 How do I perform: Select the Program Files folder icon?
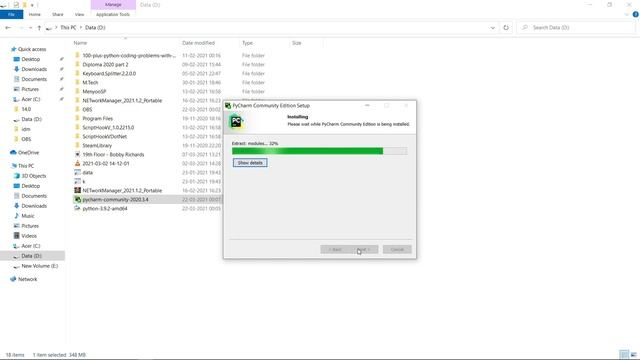click(x=77, y=118)
